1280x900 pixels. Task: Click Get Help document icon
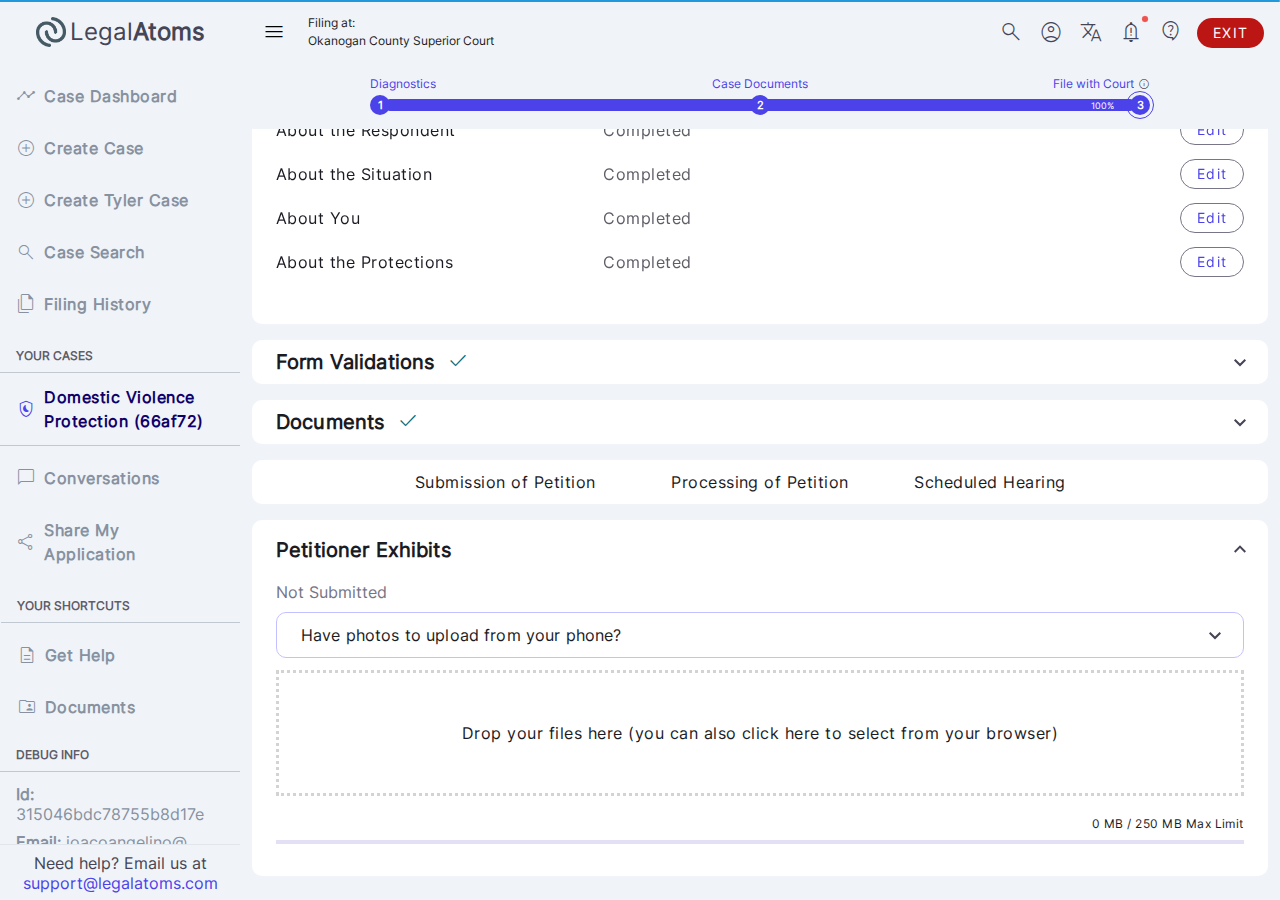tap(27, 655)
